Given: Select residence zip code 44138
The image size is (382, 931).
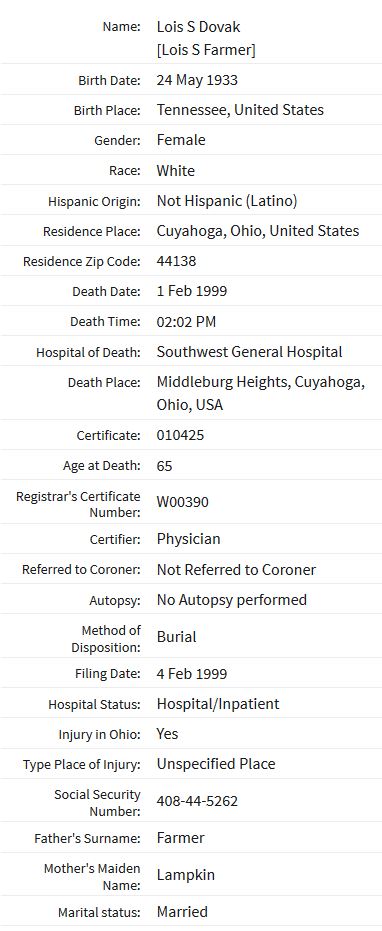Looking at the screenshot, I should 176,261.
